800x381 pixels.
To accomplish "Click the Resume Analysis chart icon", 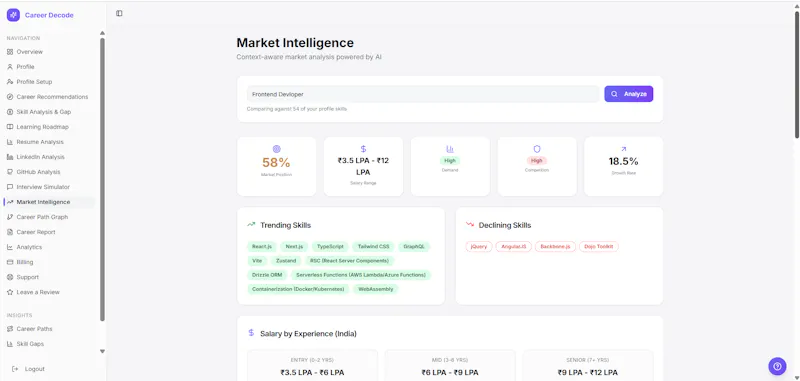I will click(x=10, y=142).
